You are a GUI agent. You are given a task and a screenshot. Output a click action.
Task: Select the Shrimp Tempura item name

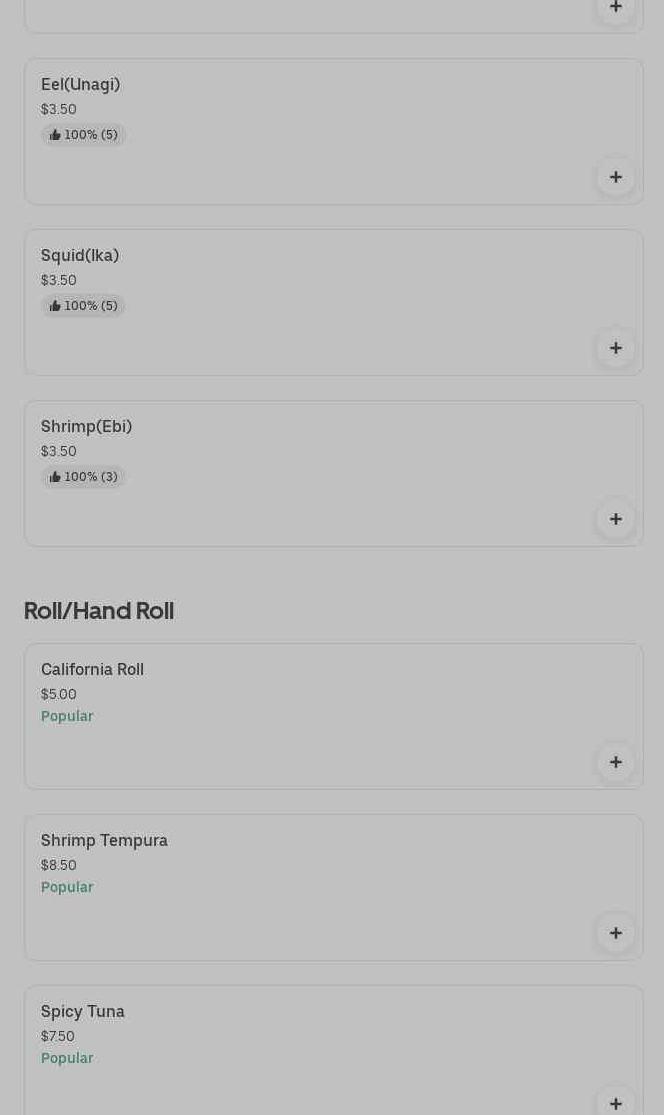pyautogui.click(x=104, y=841)
